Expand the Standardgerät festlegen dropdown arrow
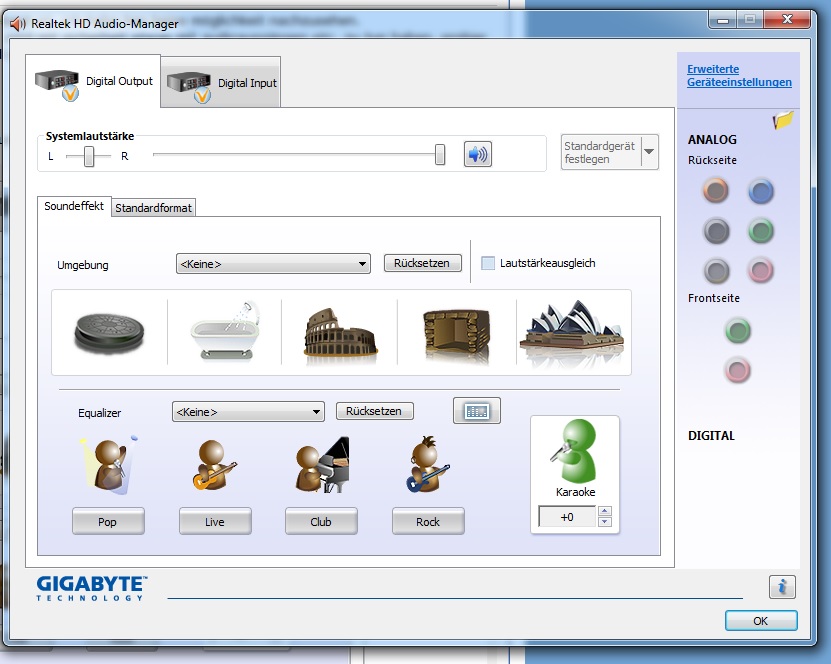 [649, 152]
